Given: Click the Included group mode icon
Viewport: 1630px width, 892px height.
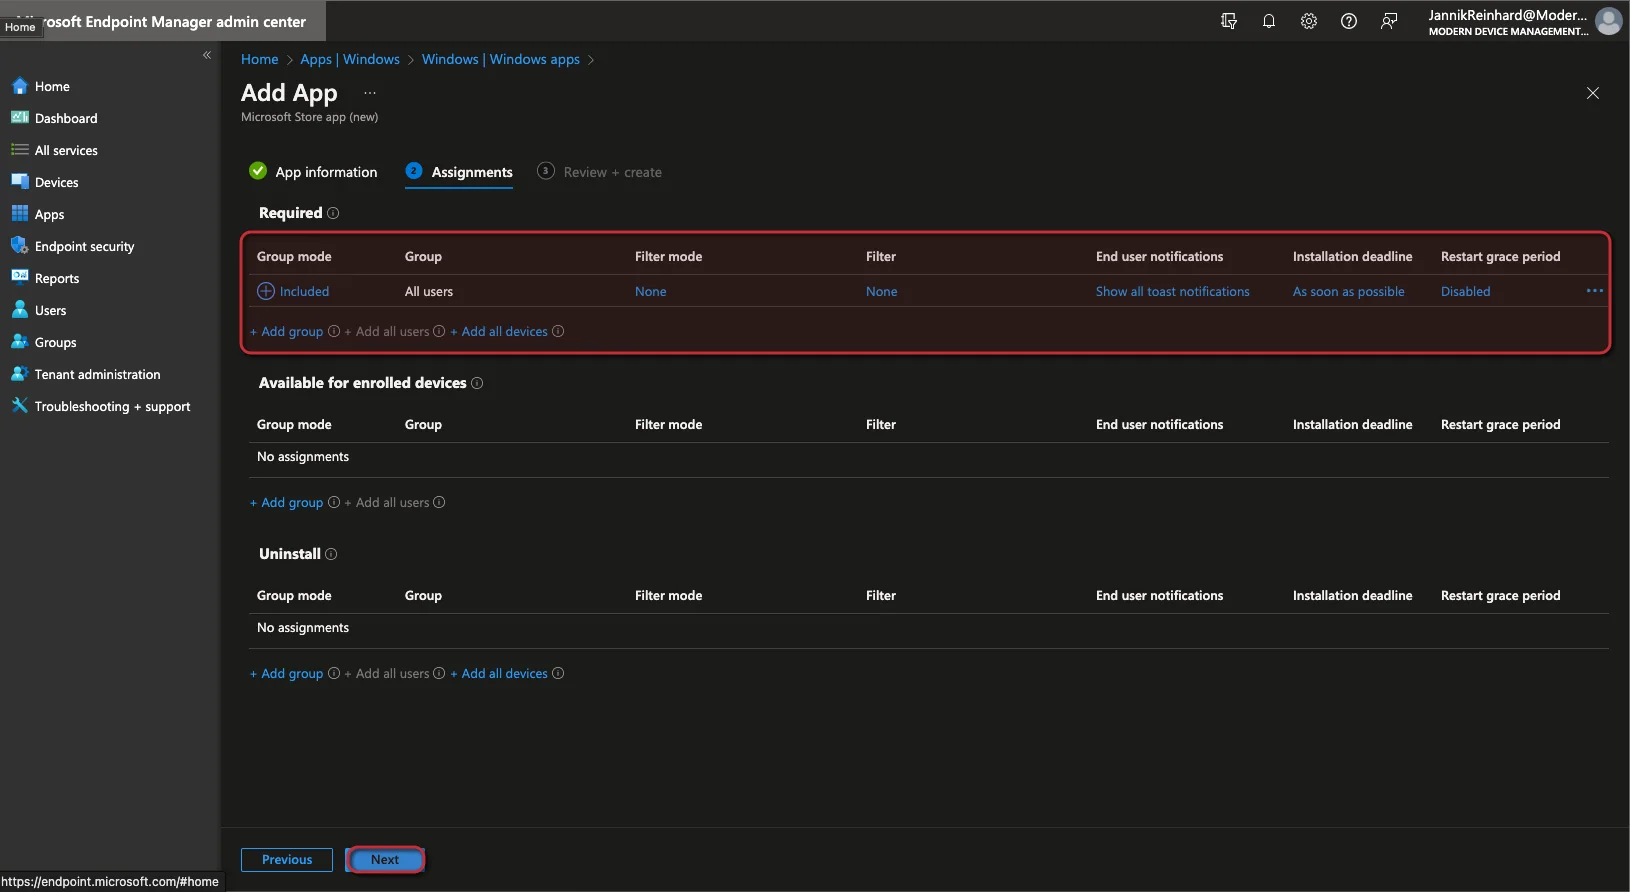Looking at the screenshot, I should click(266, 291).
